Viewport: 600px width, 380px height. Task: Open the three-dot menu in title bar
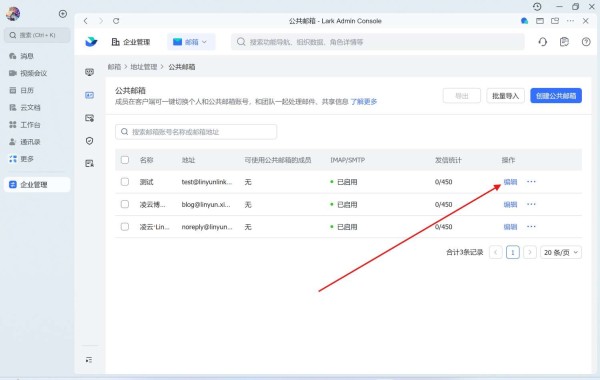pyautogui.click(x=570, y=21)
